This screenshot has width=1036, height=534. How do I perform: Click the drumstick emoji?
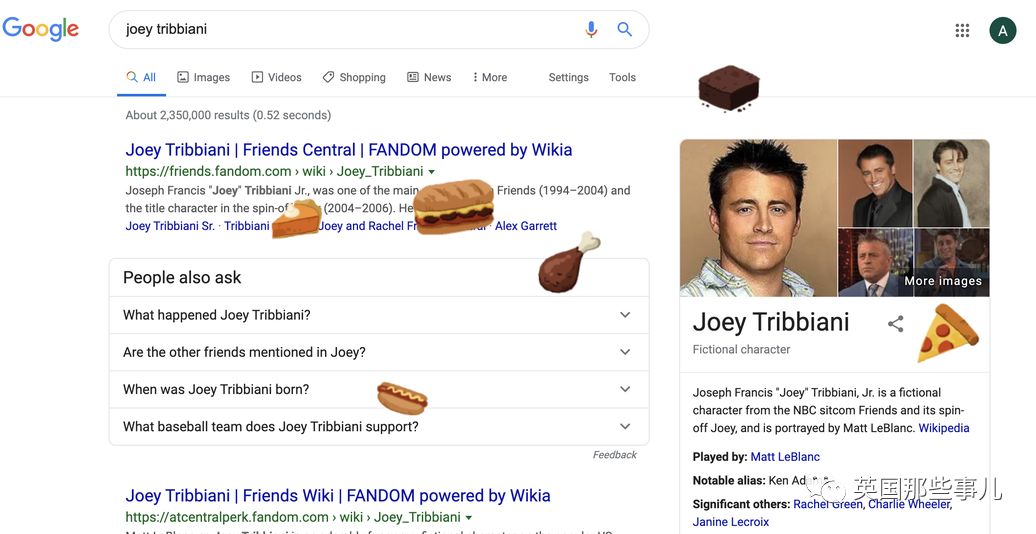[x=566, y=264]
